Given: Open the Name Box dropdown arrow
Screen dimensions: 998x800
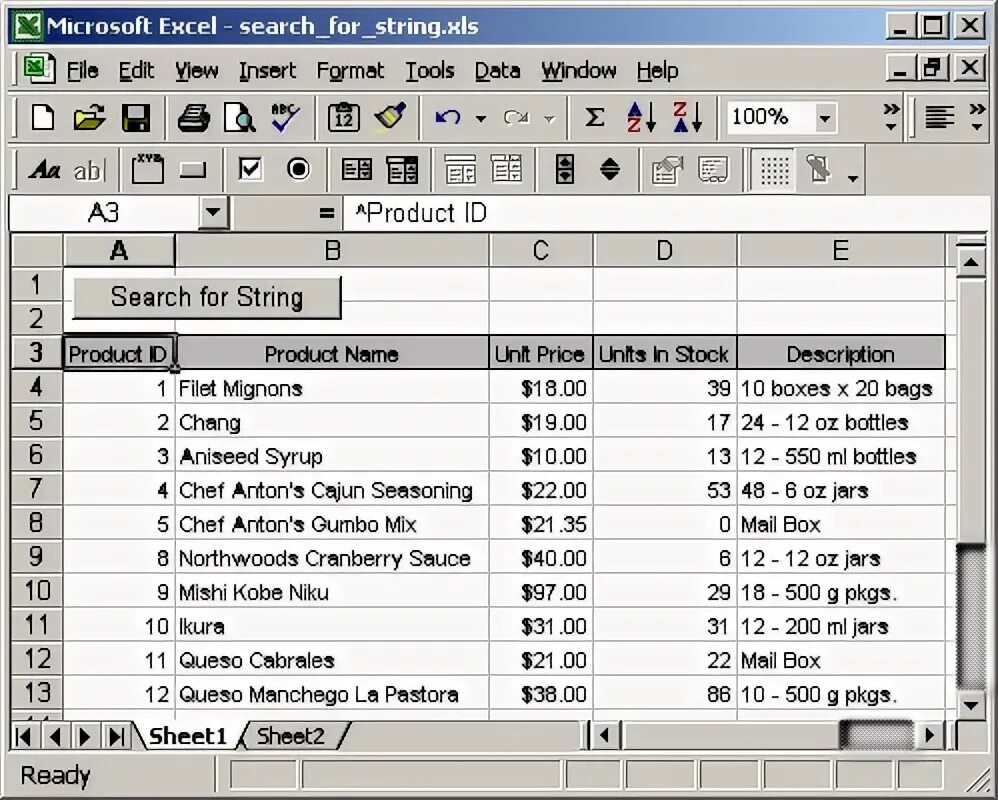Looking at the screenshot, I should (x=213, y=212).
